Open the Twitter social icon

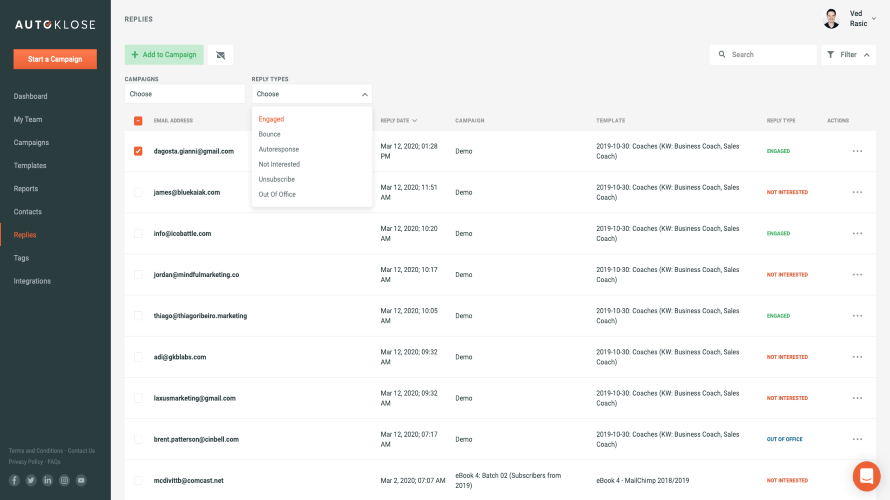[31, 480]
